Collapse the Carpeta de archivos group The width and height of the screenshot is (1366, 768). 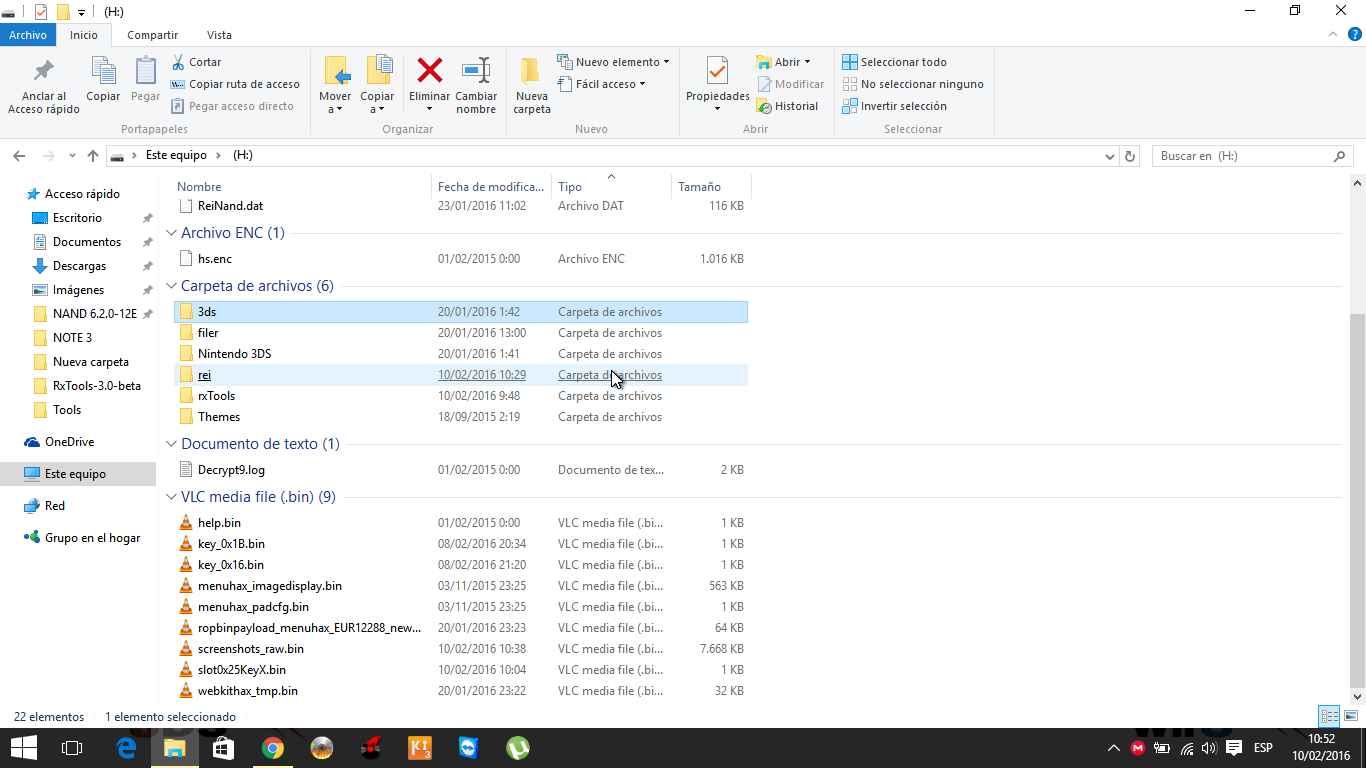170,286
